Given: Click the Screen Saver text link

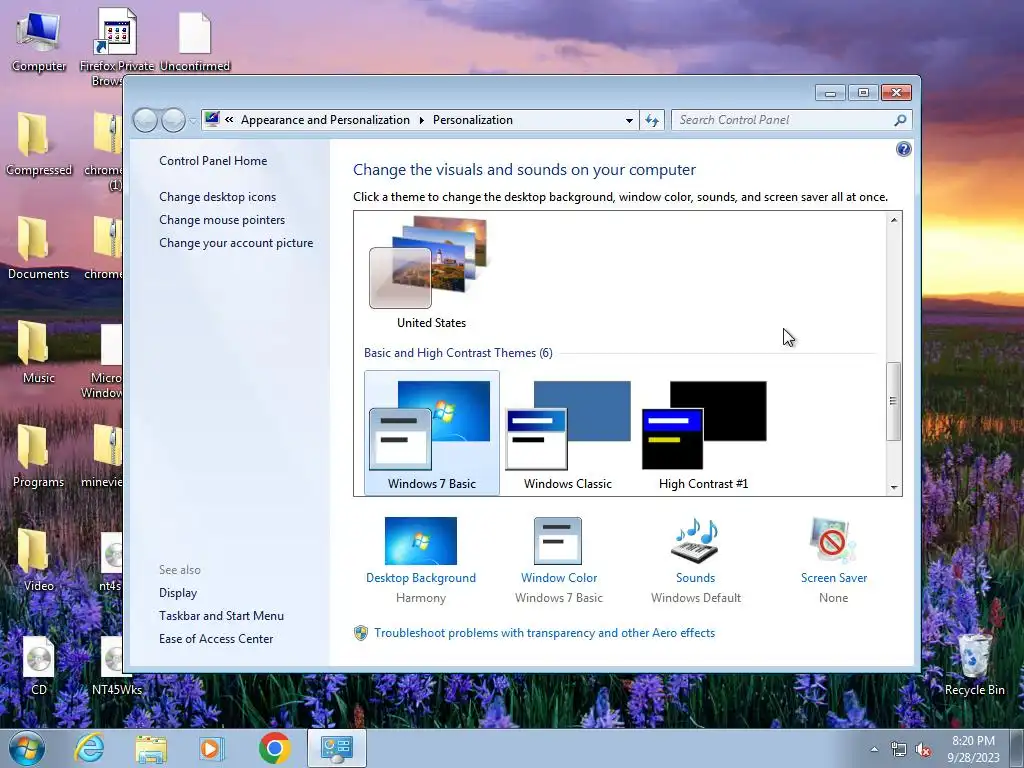Looking at the screenshot, I should pyautogui.click(x=833, y=577).
